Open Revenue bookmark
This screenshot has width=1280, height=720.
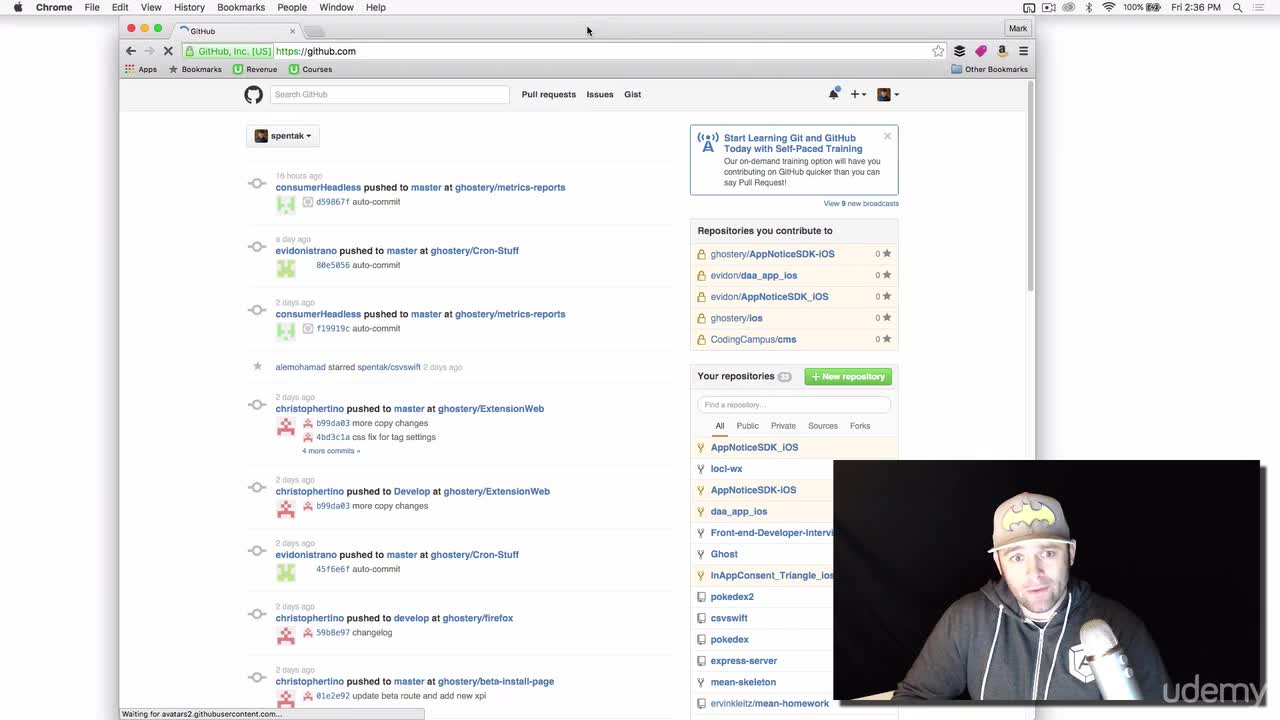(x=255, y=69)
